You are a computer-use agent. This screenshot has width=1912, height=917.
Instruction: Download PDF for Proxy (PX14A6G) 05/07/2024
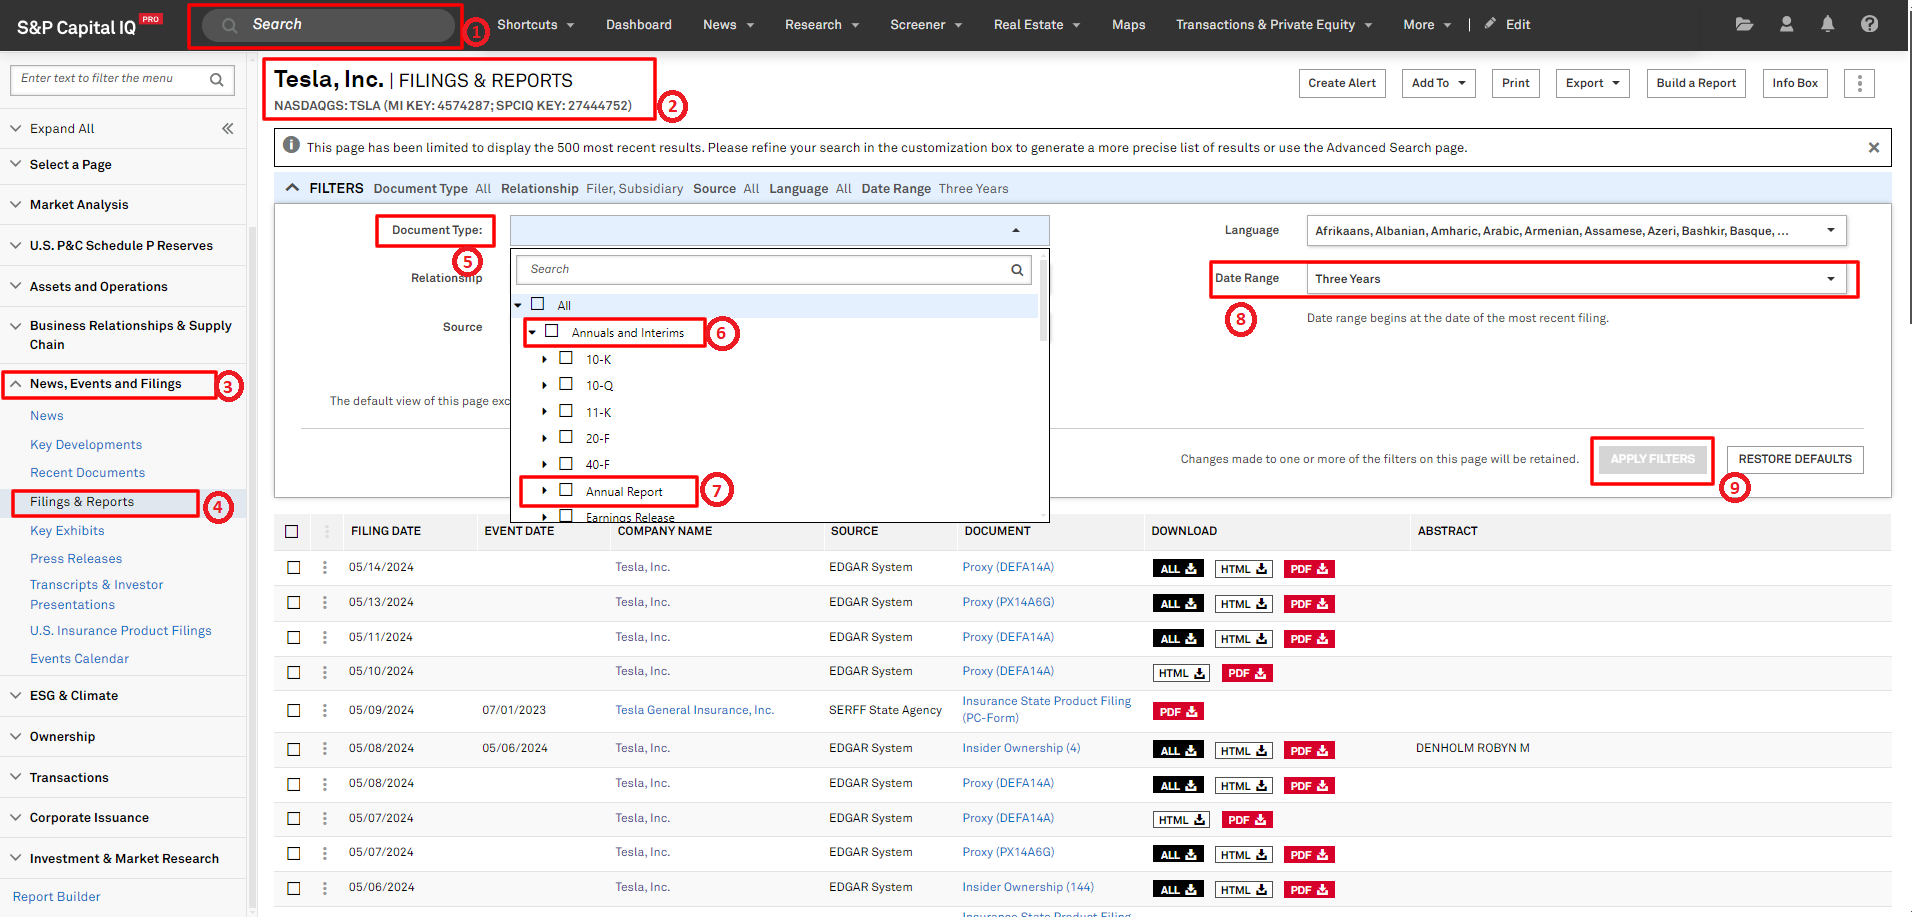pos(1309,855)
